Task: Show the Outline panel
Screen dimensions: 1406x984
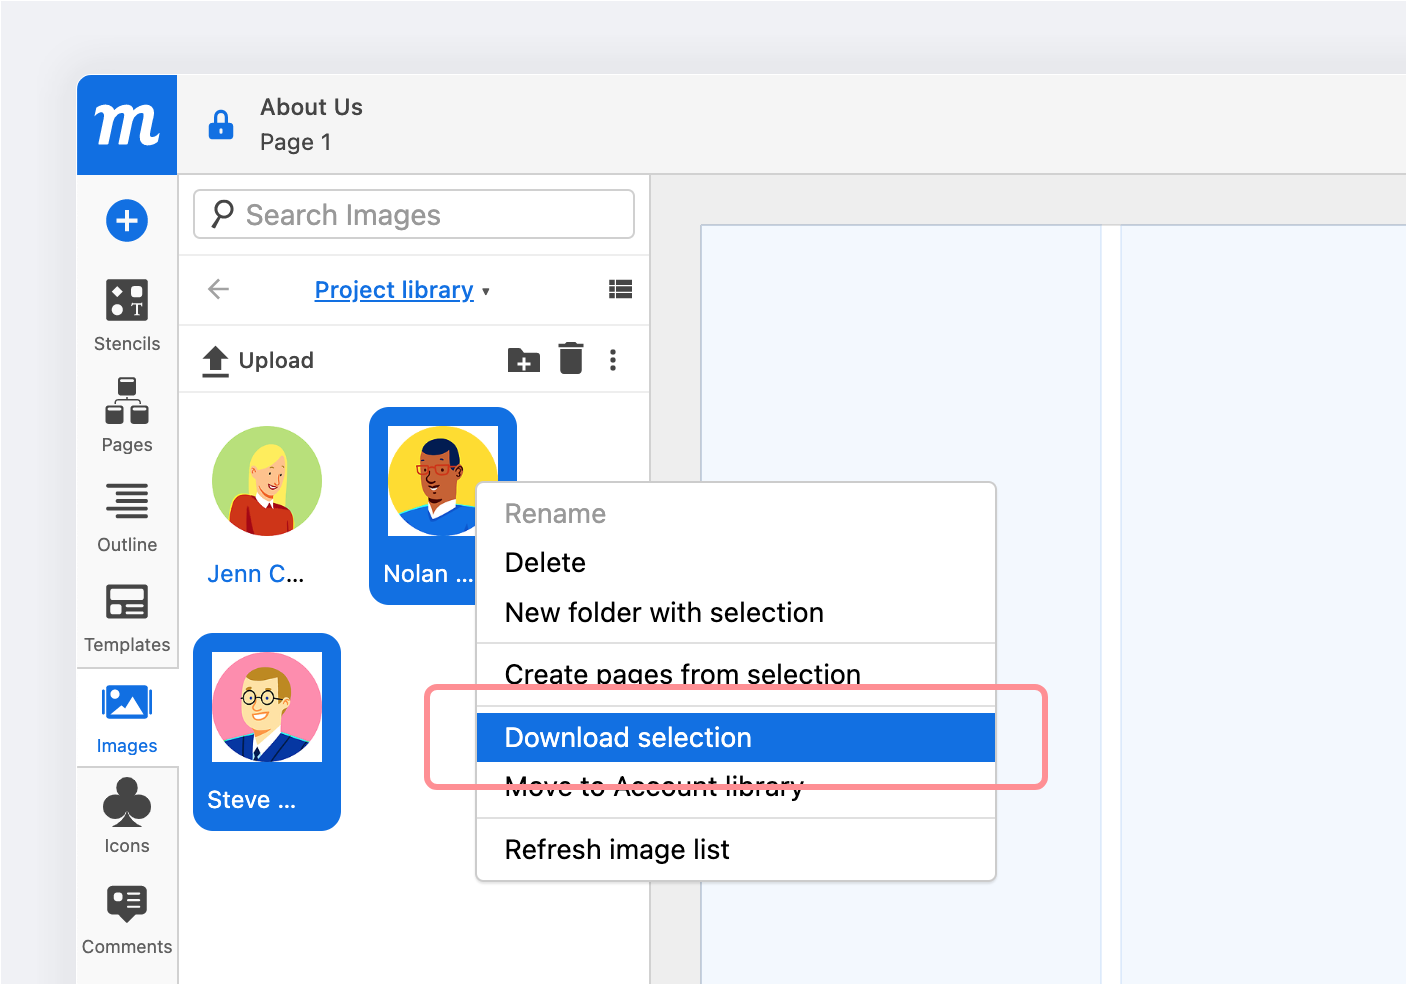Action: click(127, 517)
